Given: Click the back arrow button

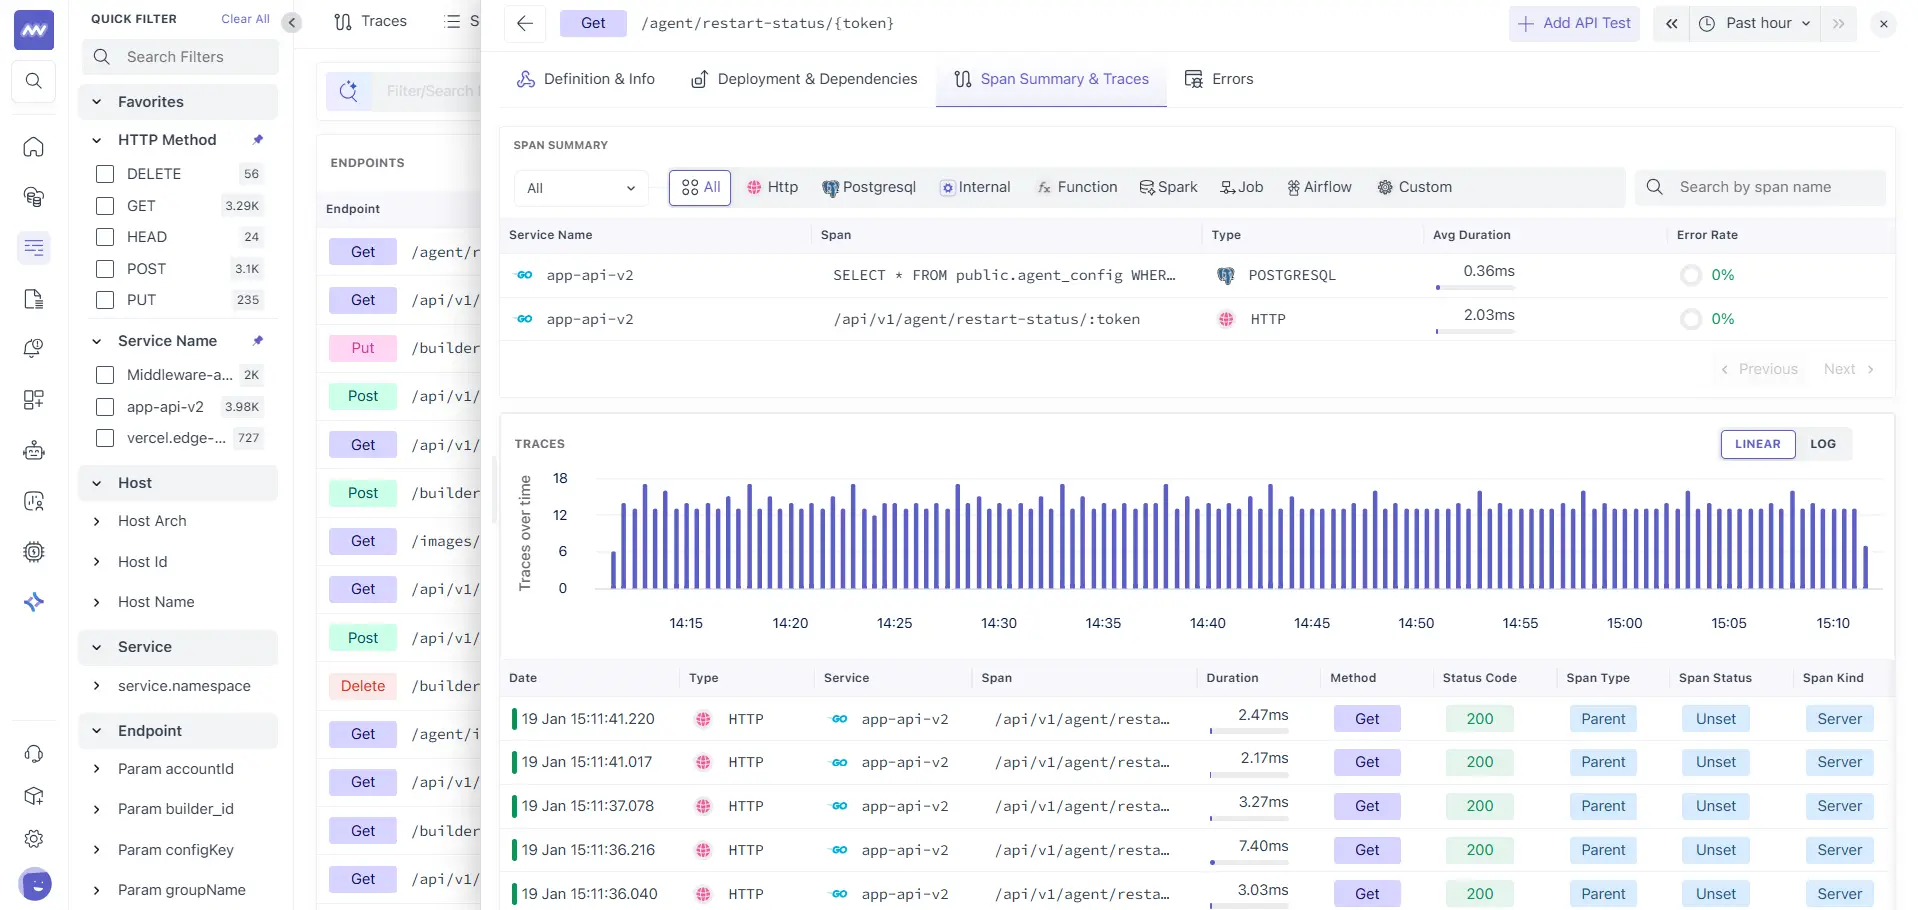Looking at the screenshot, I should click(x=524, y=23).
